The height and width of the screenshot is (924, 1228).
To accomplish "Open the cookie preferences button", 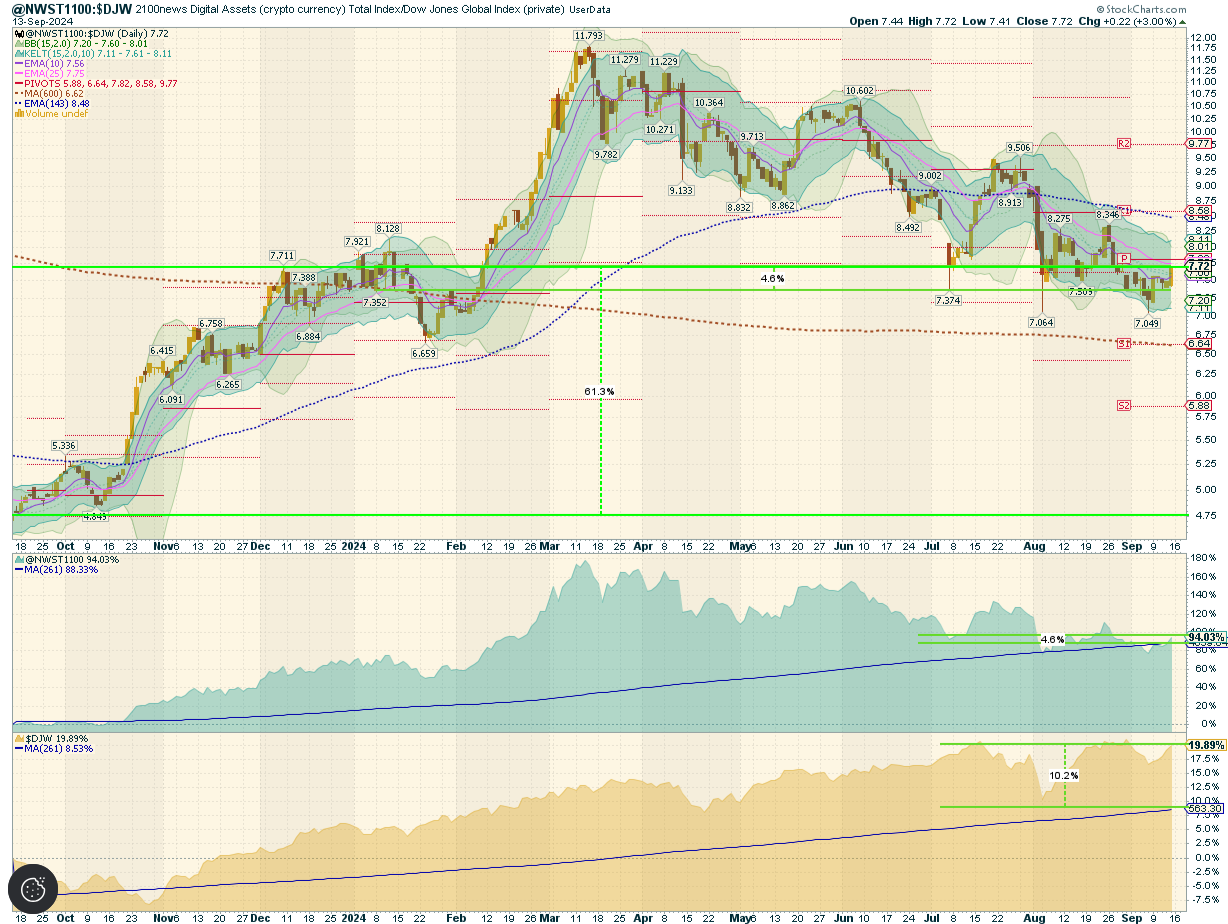I will click(x=35, y=887).
